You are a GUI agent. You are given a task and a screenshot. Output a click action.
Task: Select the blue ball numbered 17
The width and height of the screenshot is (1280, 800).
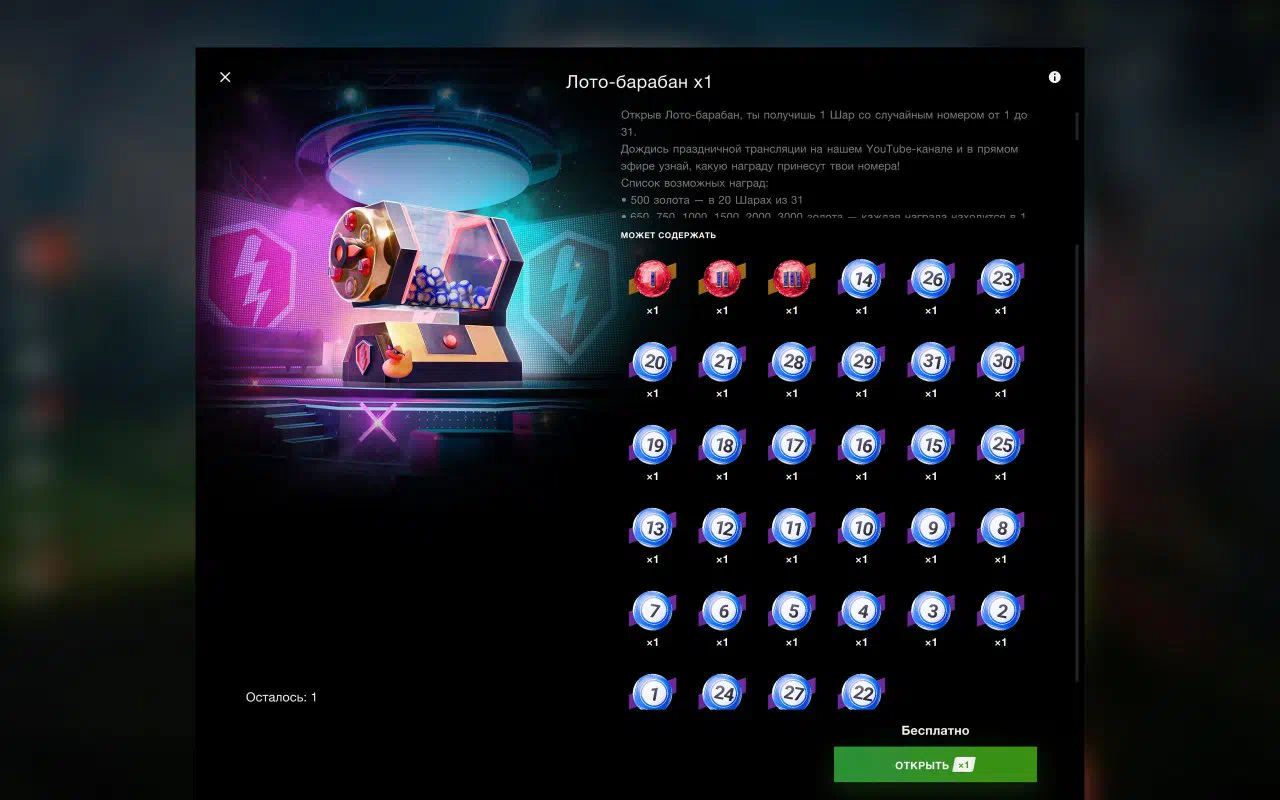click(x=792, y=445)
